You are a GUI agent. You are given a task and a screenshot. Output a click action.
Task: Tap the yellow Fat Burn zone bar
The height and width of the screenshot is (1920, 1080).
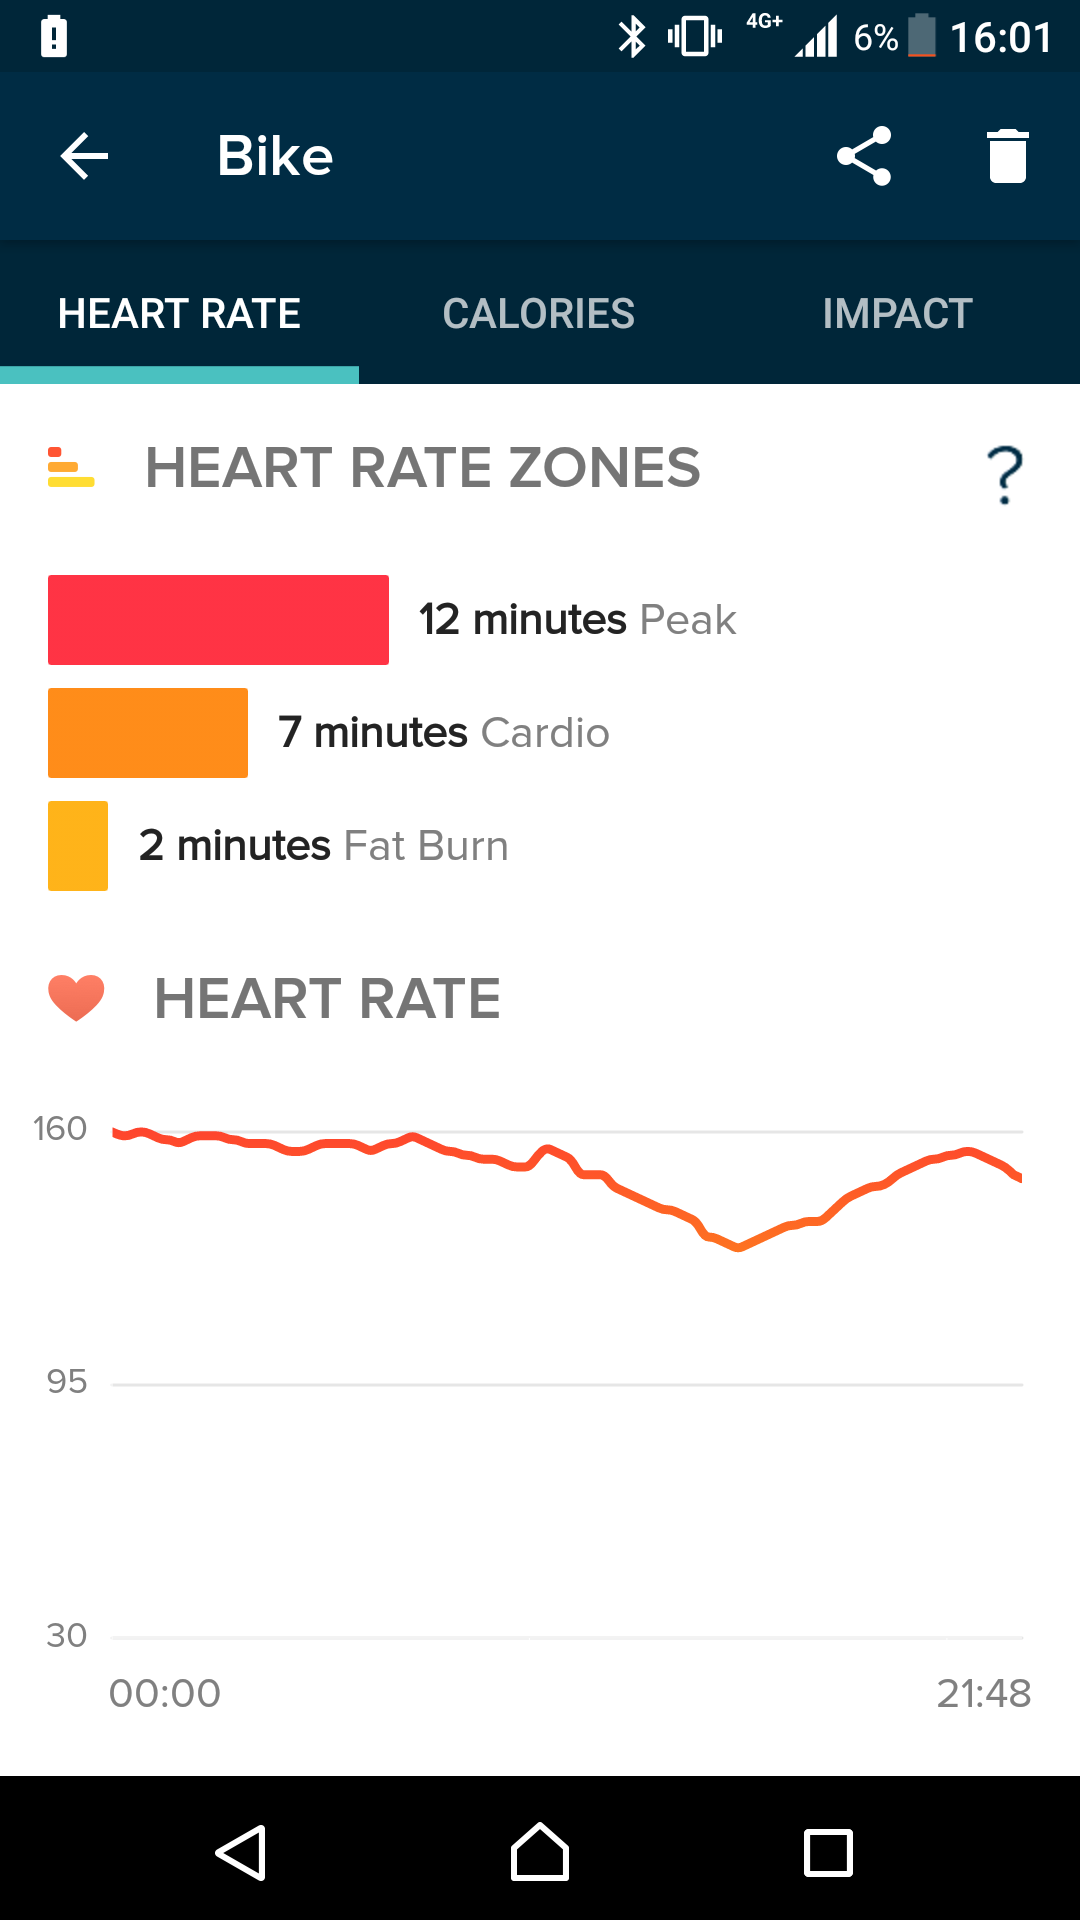tap(78, 846)
